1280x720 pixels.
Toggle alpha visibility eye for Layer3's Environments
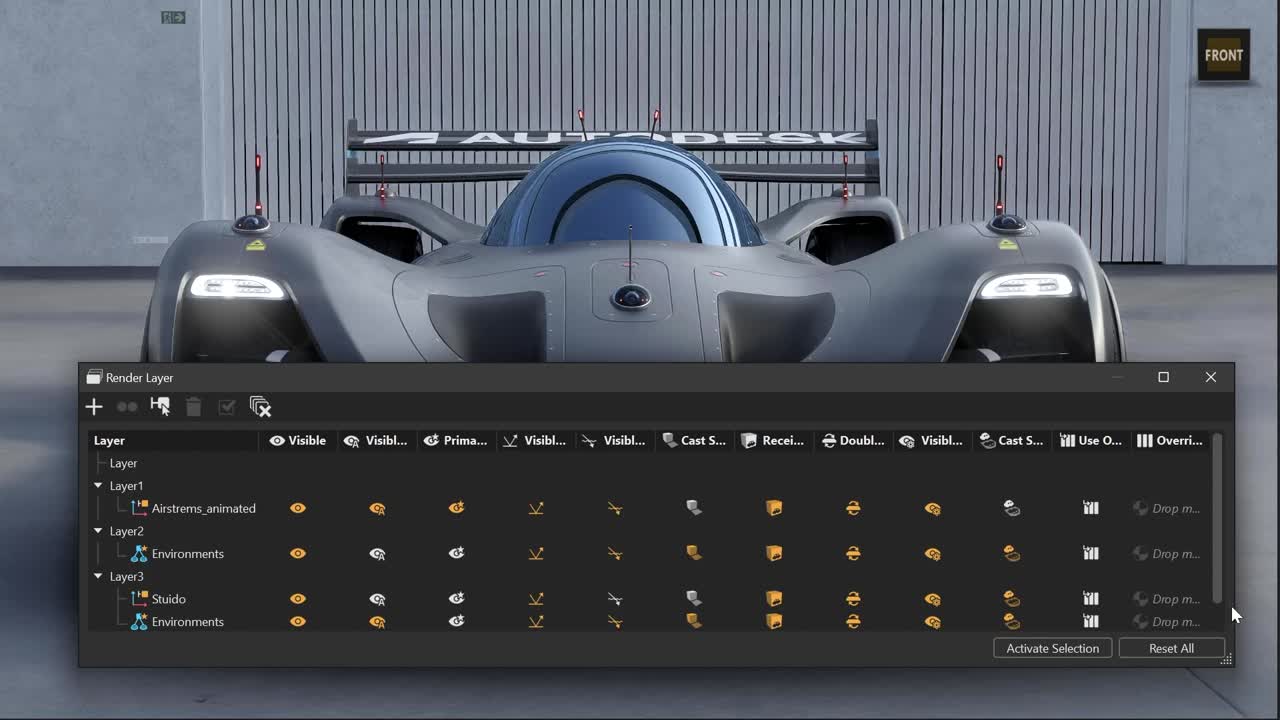[x=377, y=621]
